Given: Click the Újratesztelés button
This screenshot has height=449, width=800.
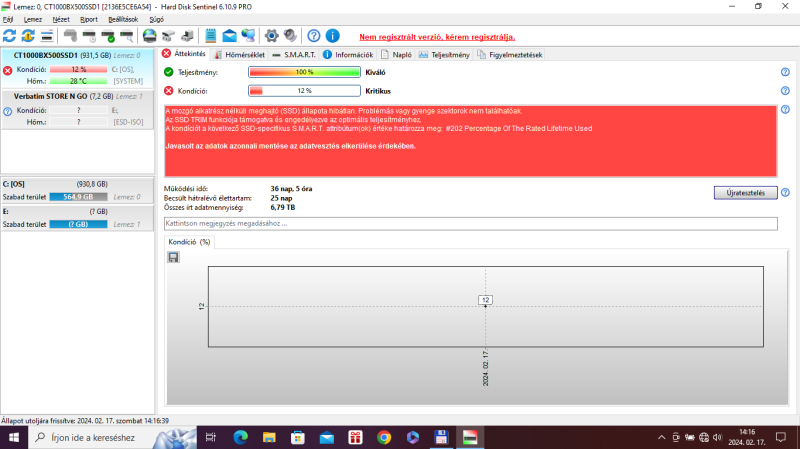Looking at the screenshot, I should 745,193.
